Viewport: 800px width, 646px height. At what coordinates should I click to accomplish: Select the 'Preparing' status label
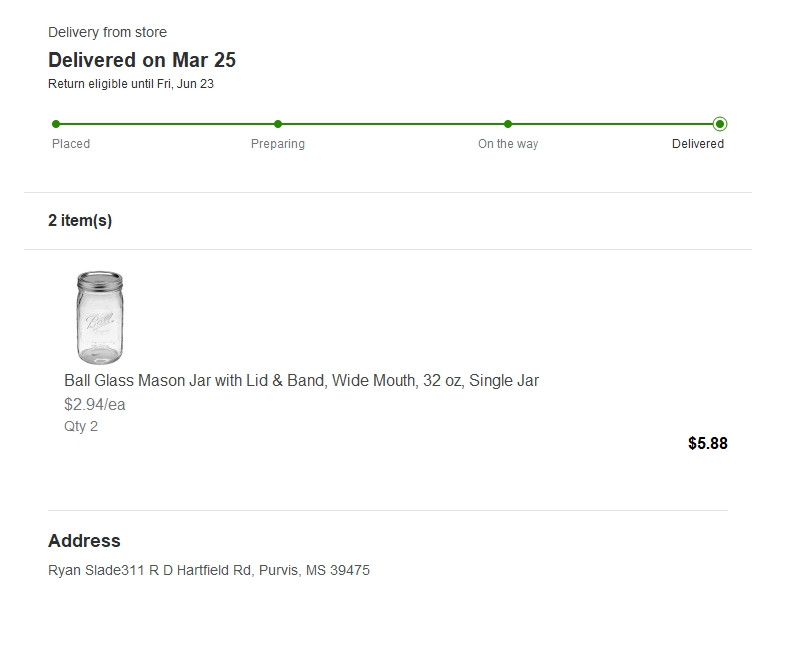click(278, 144)
